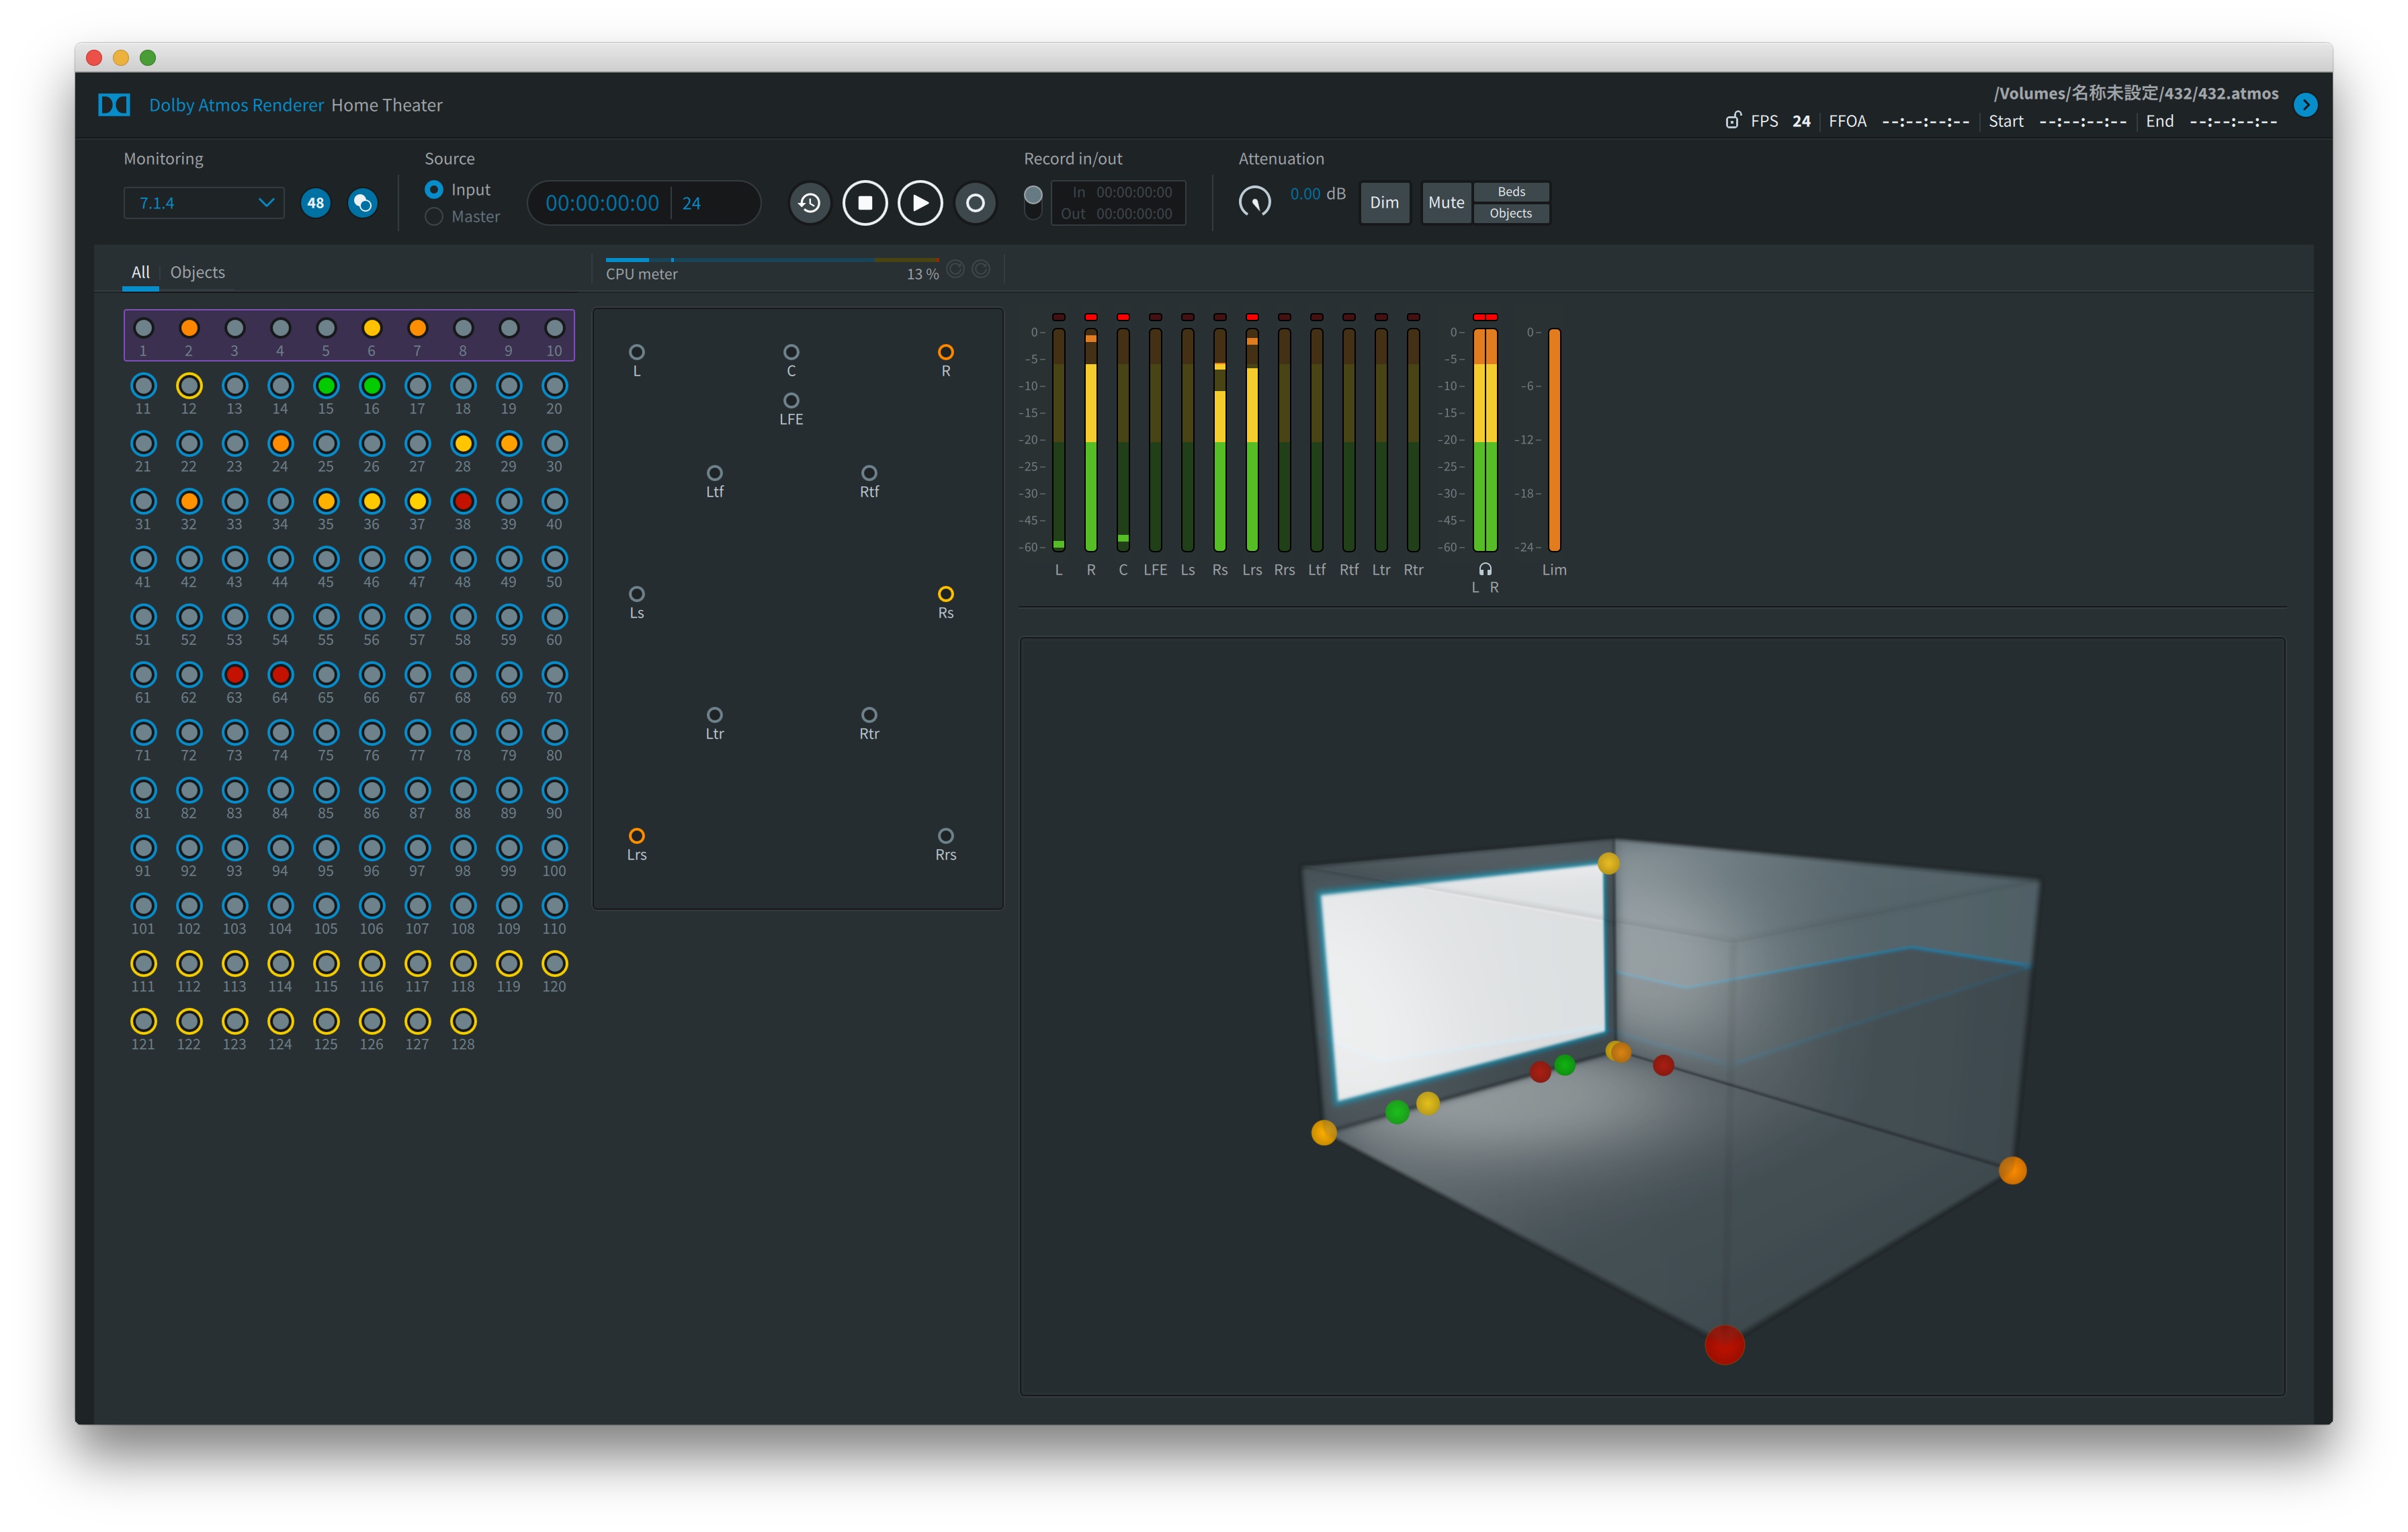Click the blue spatial coding icon

363,203
